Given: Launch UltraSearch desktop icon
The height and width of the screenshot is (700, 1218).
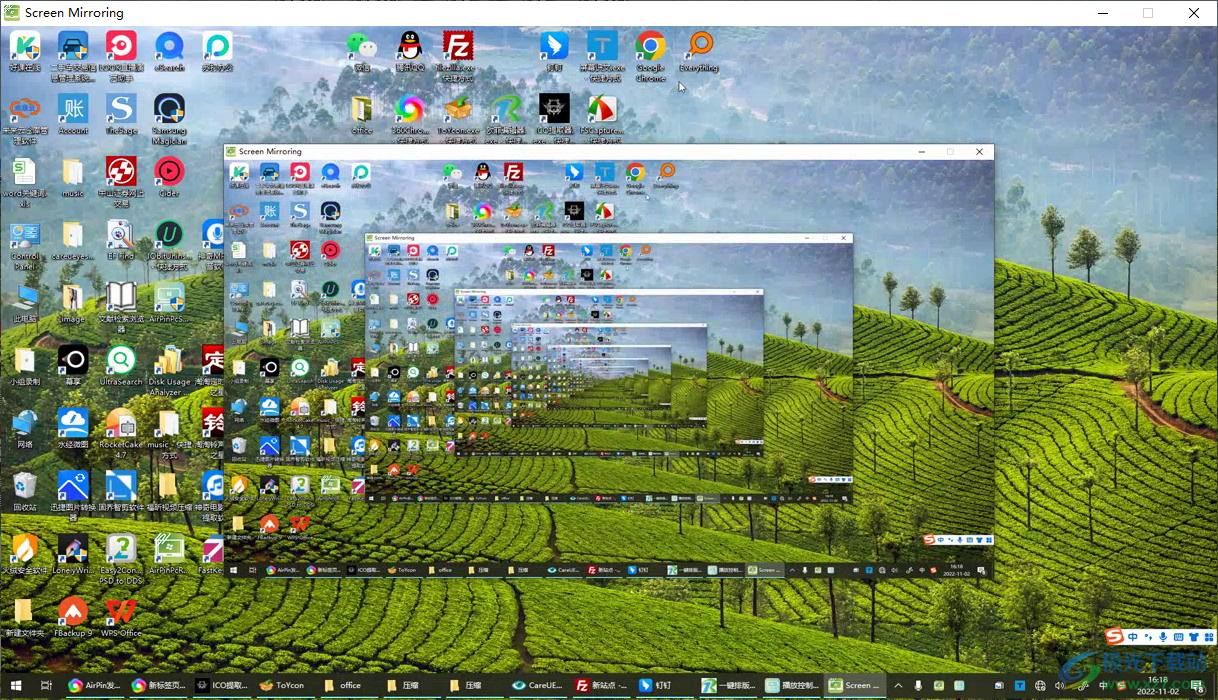Looking at the screenshot, I should pyautogui.click(x=121, y=360).
